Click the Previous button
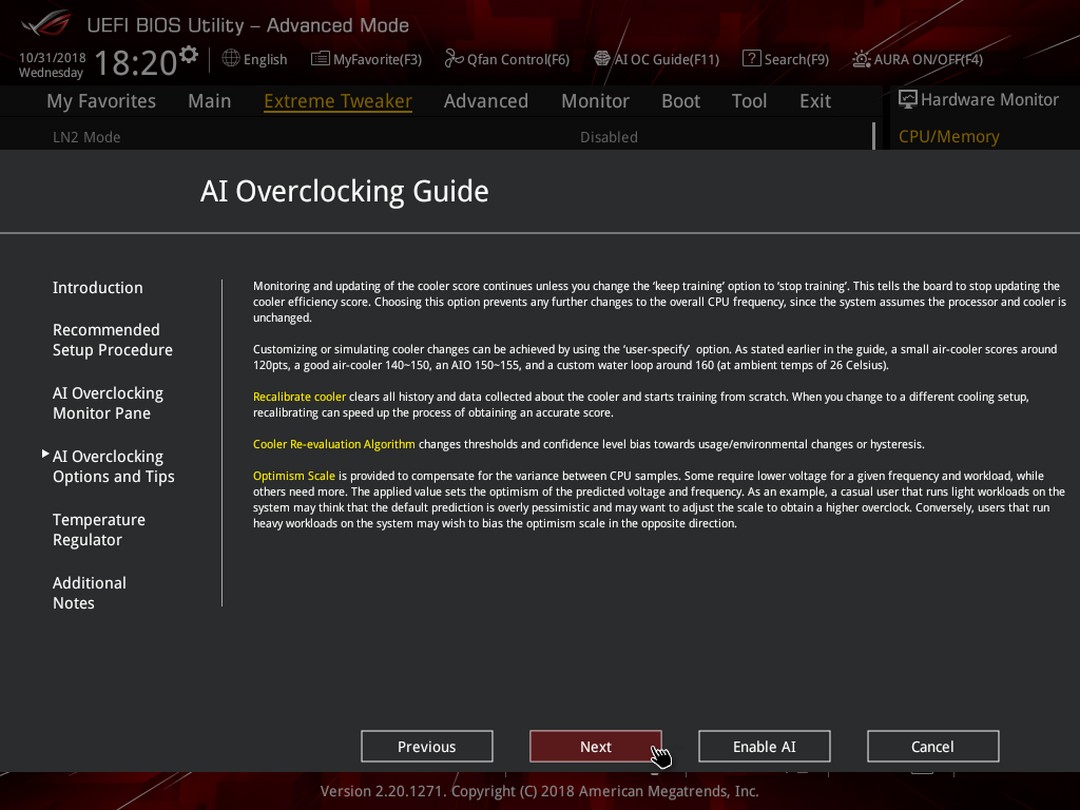This screenshot has height=810, width=1080. pyautogui.click(x=427, y=747)
